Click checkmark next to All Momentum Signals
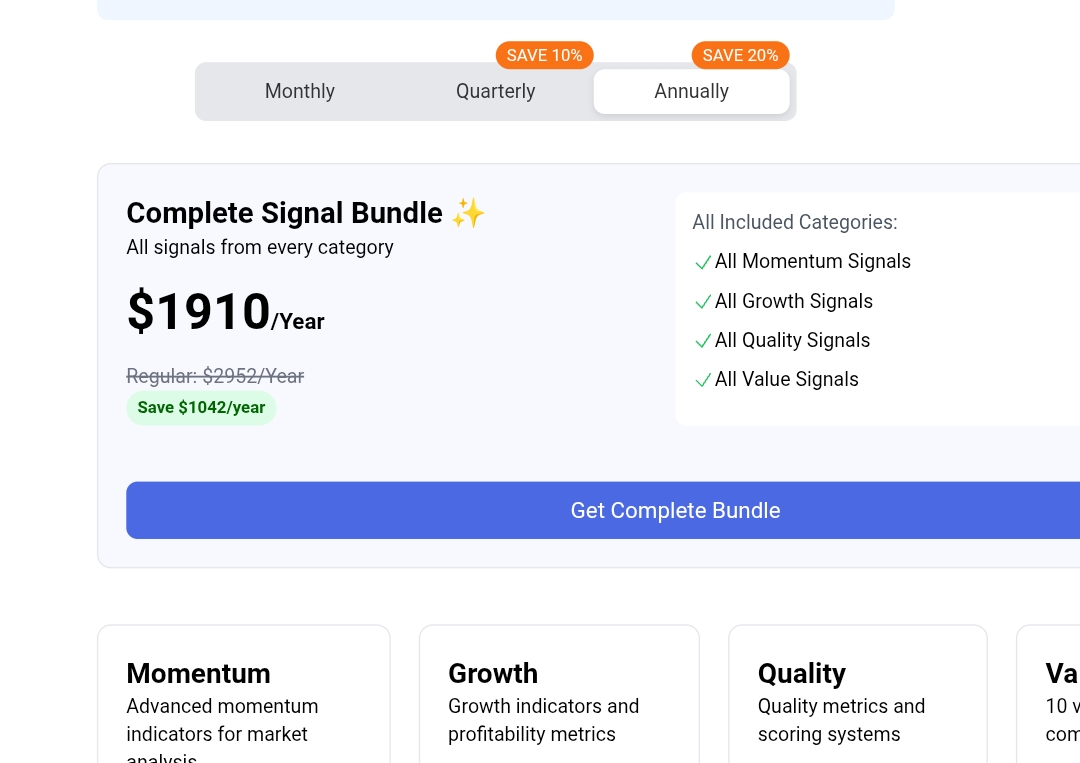Screen dimensions: 1080x763 703,262
